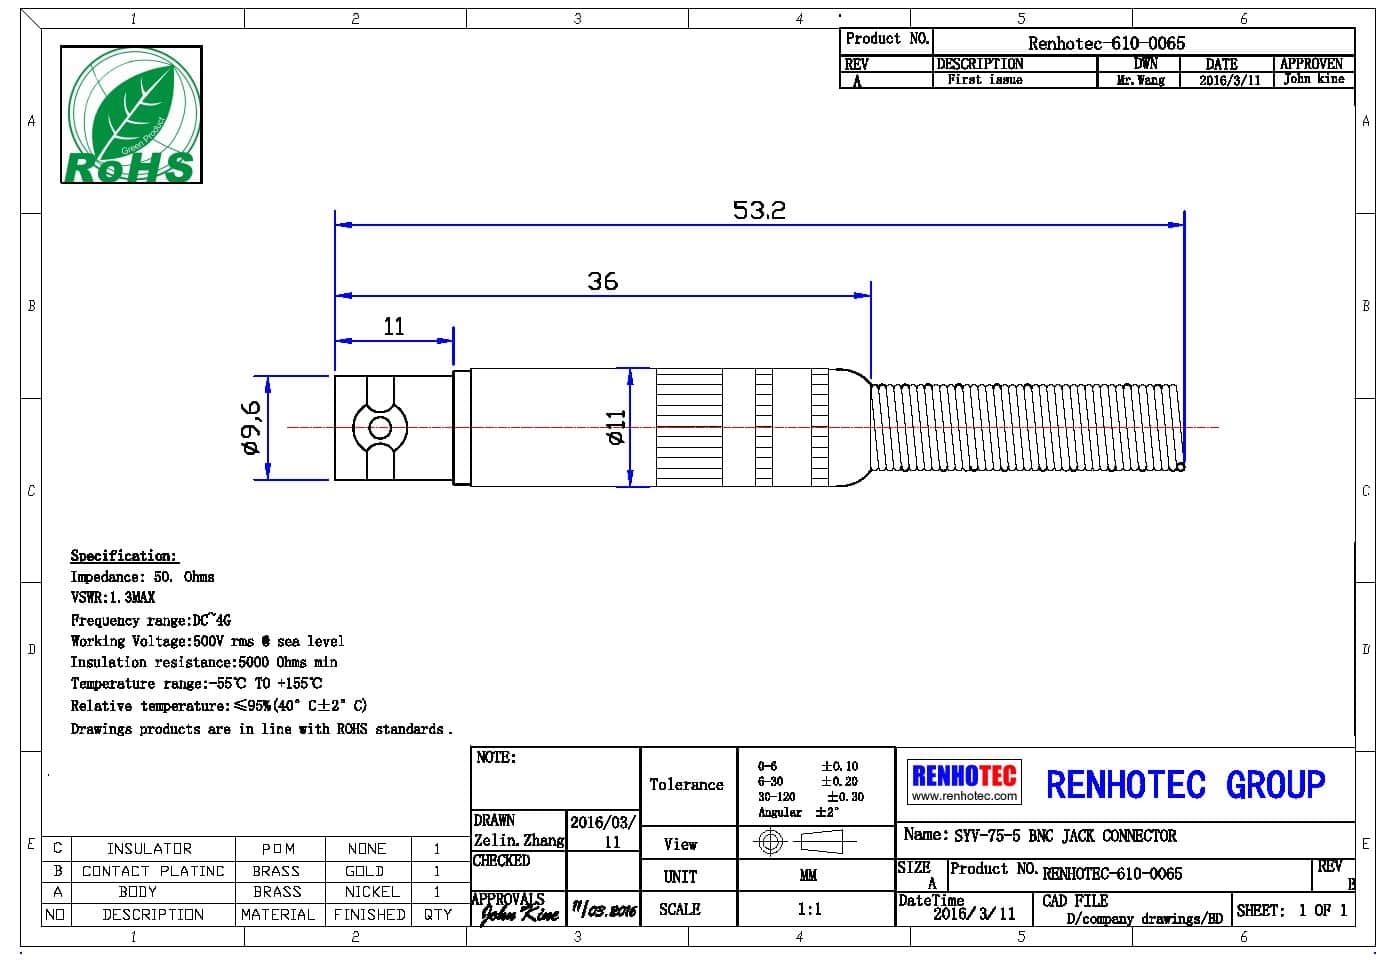Click the circular center pin of the connector

[x=380, y=429]
